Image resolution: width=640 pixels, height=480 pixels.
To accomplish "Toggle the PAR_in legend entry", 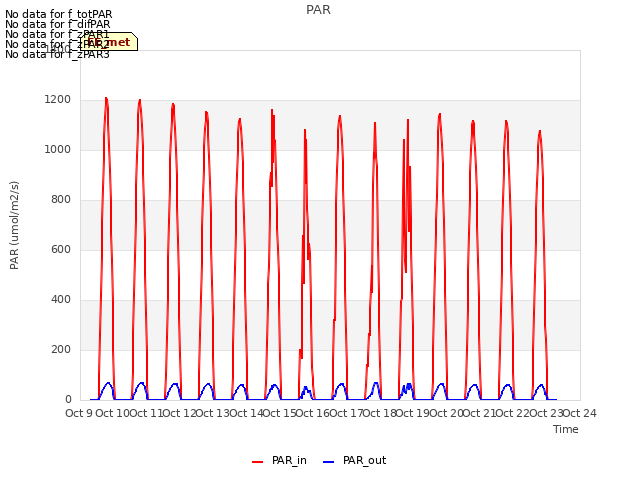I will pyautogui.click(x=280, y=460).
